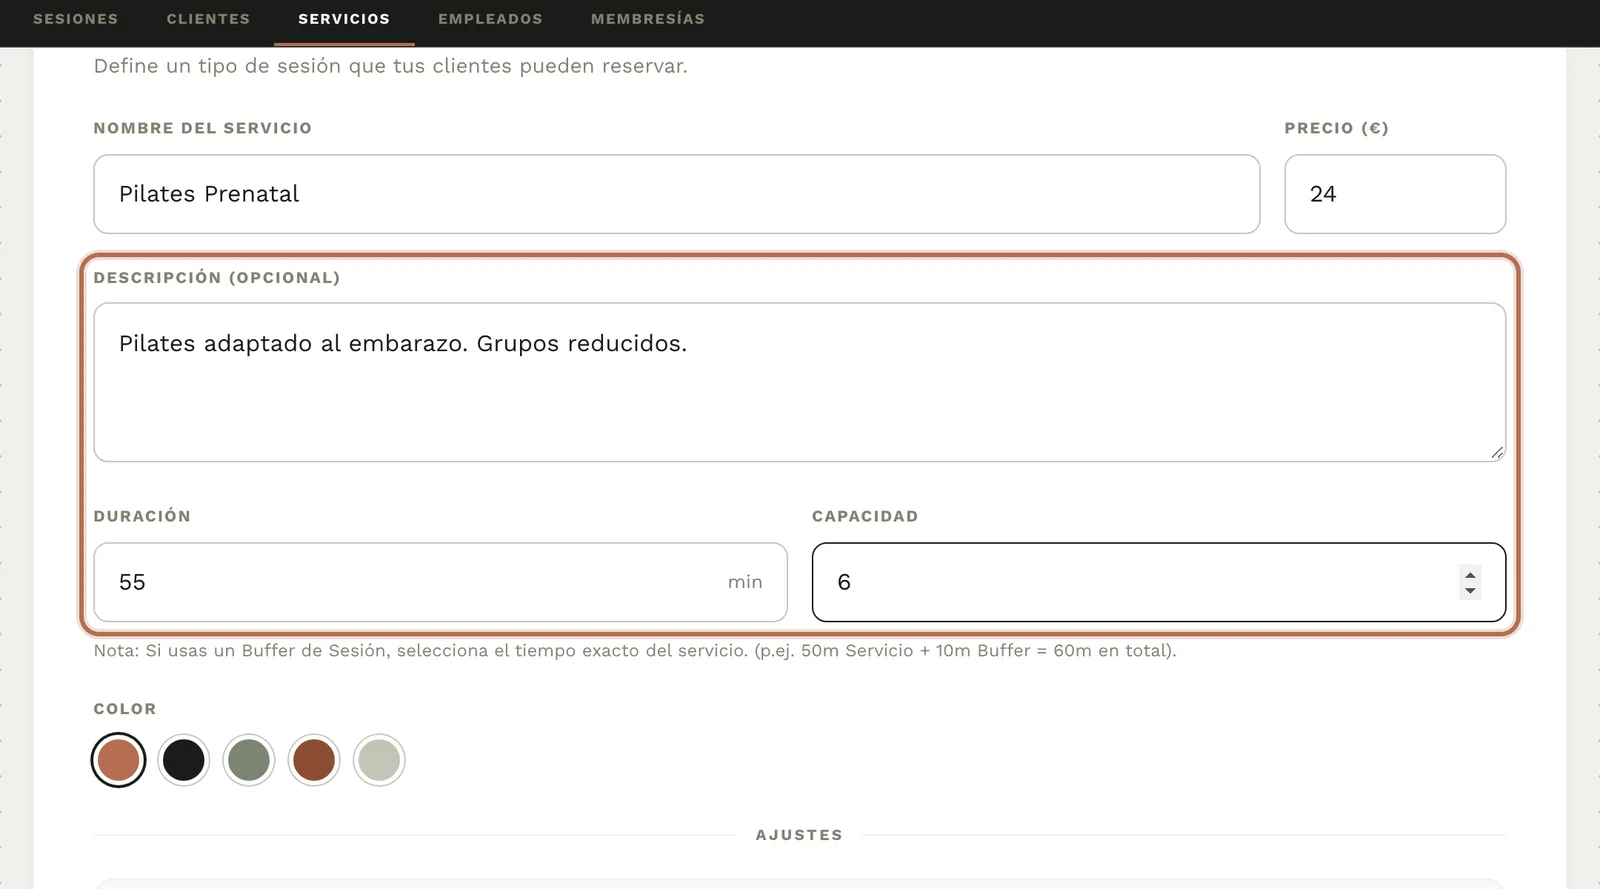Screen dimensions: 1600x889
Task: Click the "AJUSTES" section heading
Action: [x=799, y=835]
